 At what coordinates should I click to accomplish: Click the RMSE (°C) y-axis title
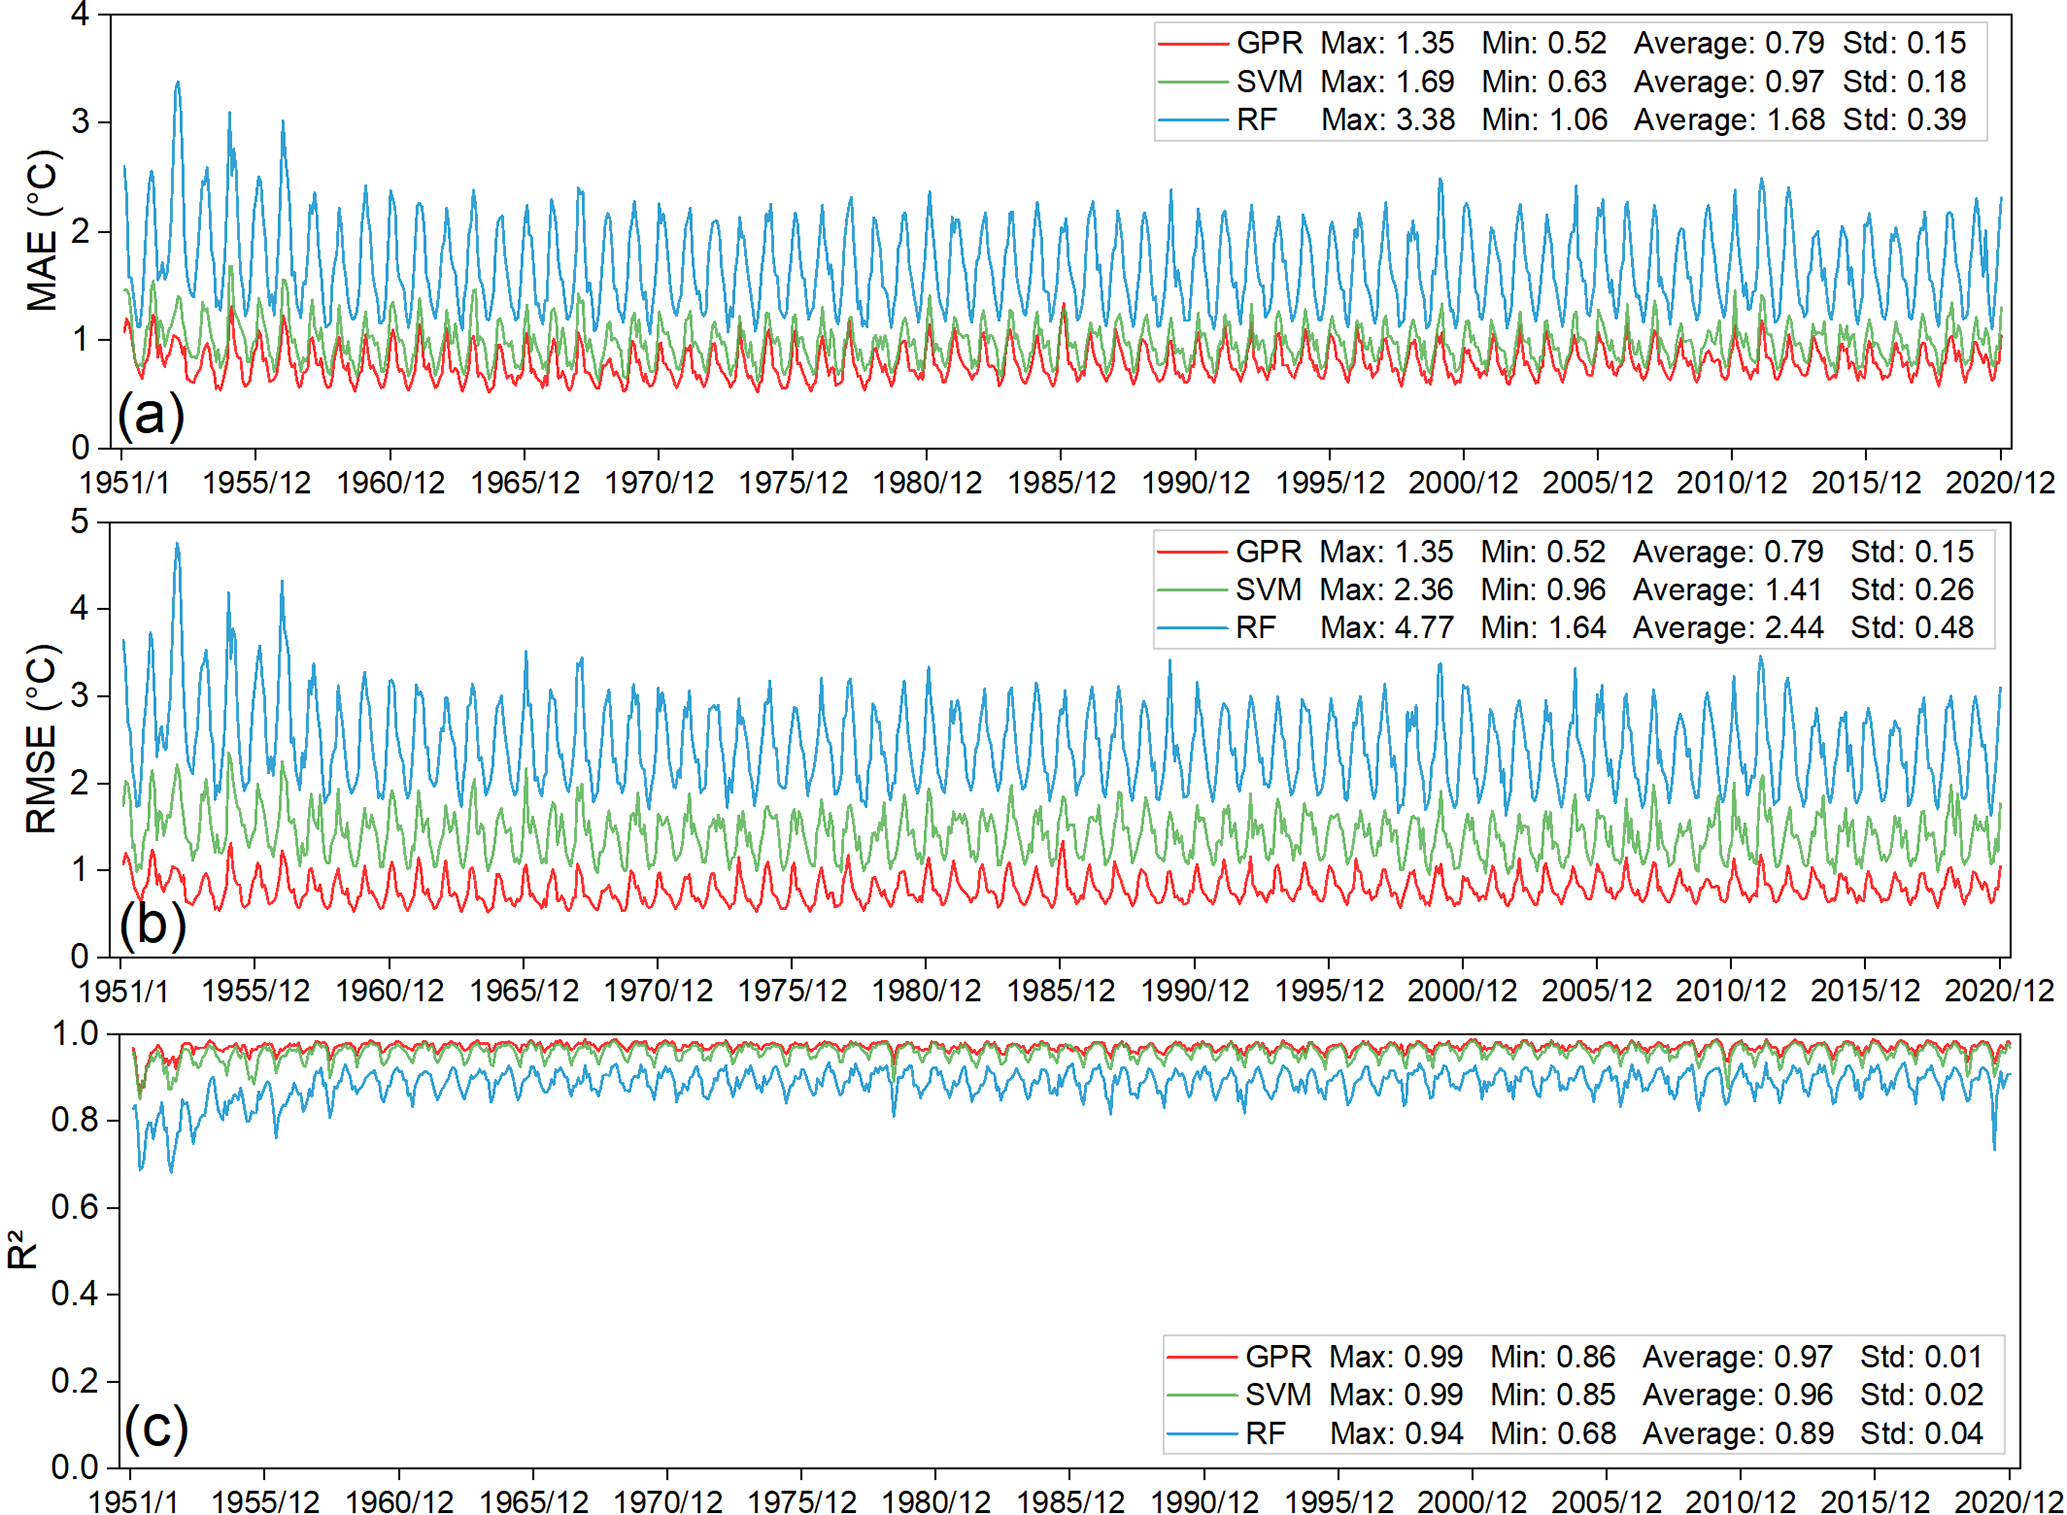(x=42, y=738)
